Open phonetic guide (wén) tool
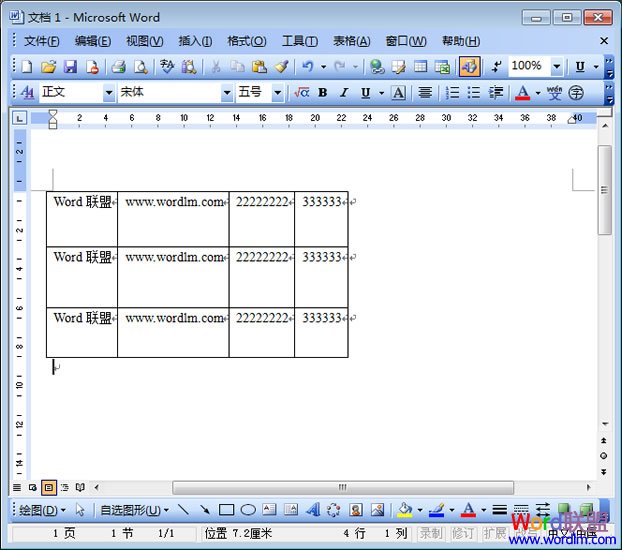This screenshot has width=622, height=550. 554,92
